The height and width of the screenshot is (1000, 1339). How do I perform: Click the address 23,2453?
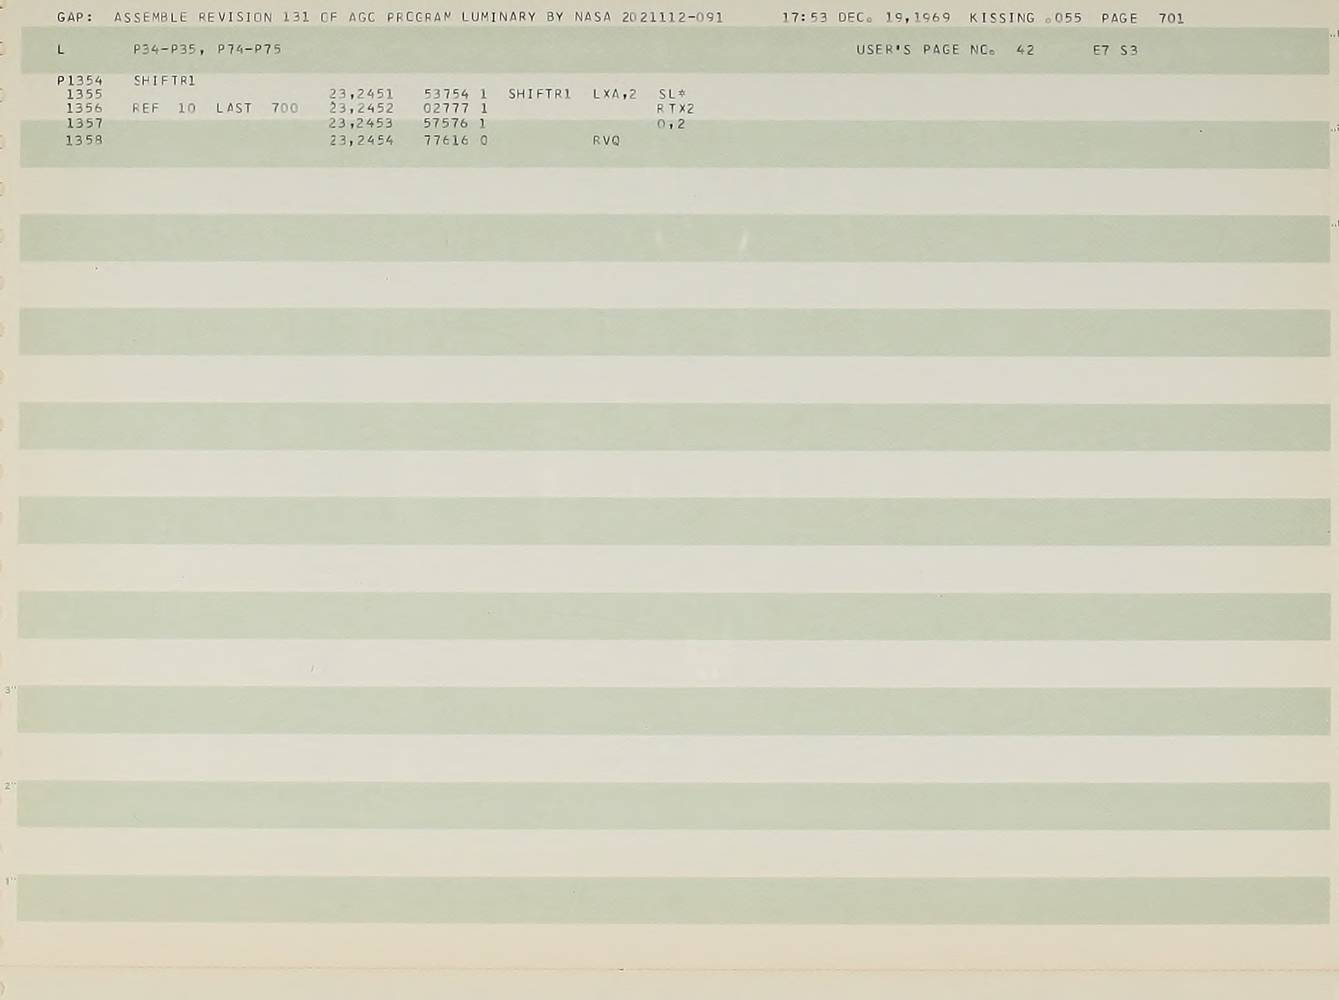coord(361,123)
